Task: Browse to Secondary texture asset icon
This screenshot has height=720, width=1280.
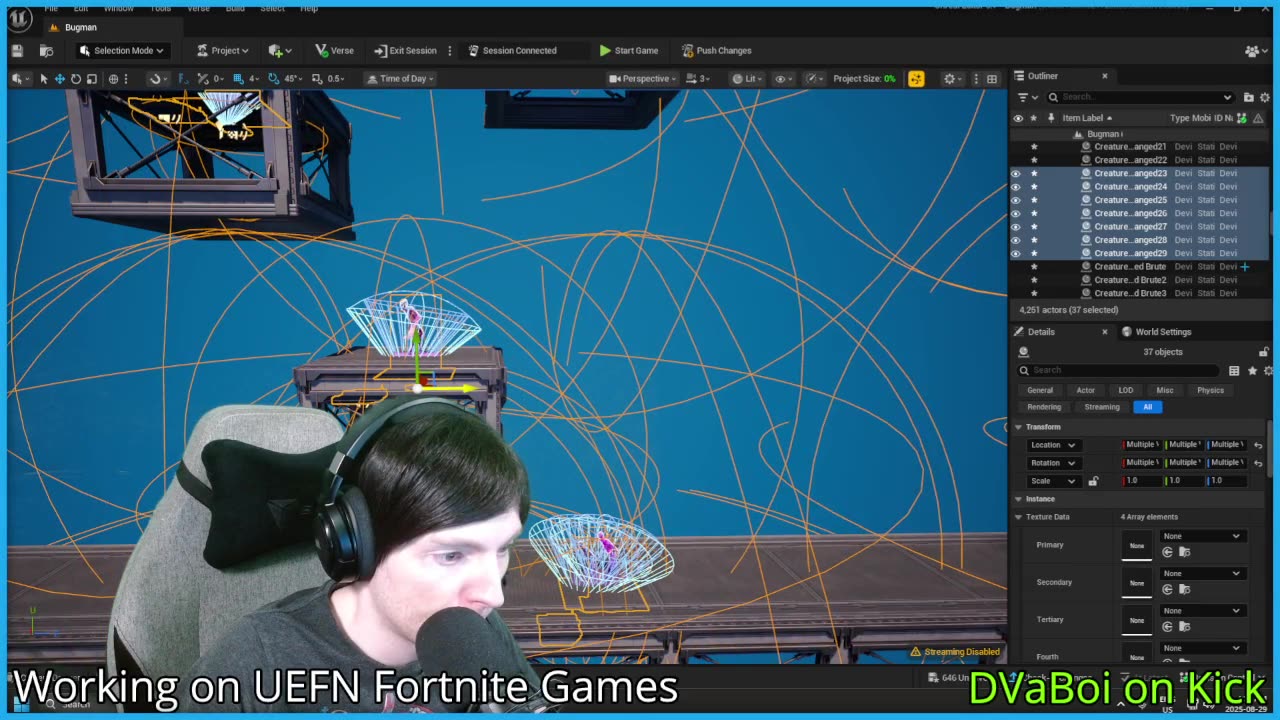Action: [1184, 589]
